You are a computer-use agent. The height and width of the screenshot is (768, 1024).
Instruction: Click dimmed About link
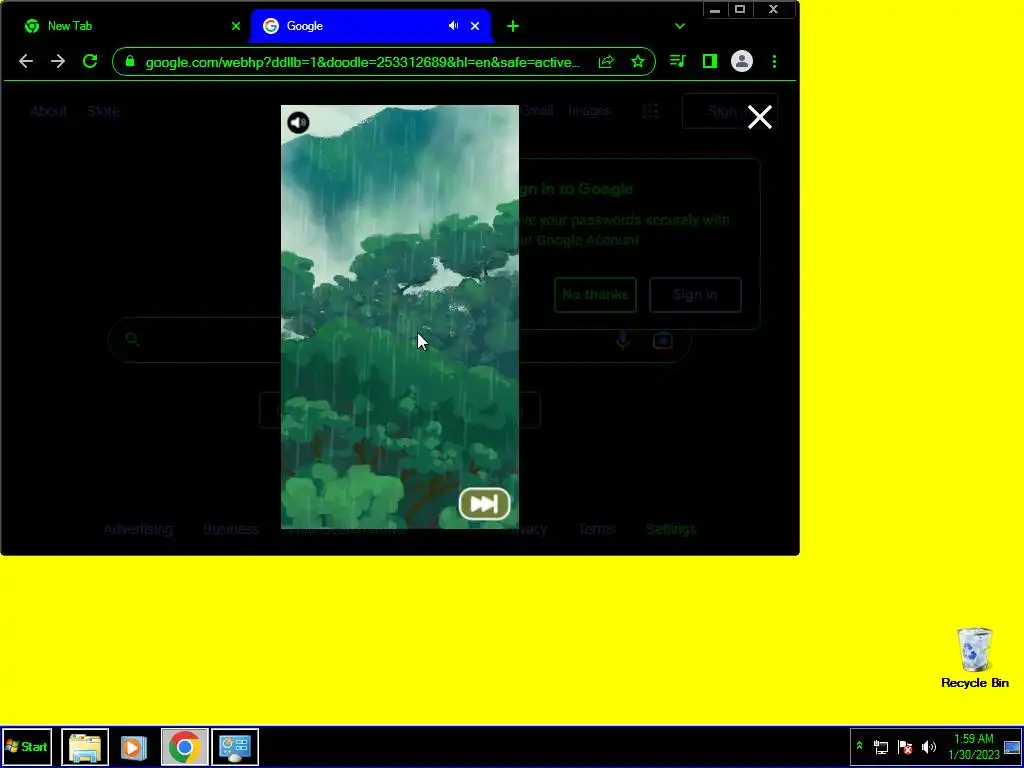(x=48, y=111)
